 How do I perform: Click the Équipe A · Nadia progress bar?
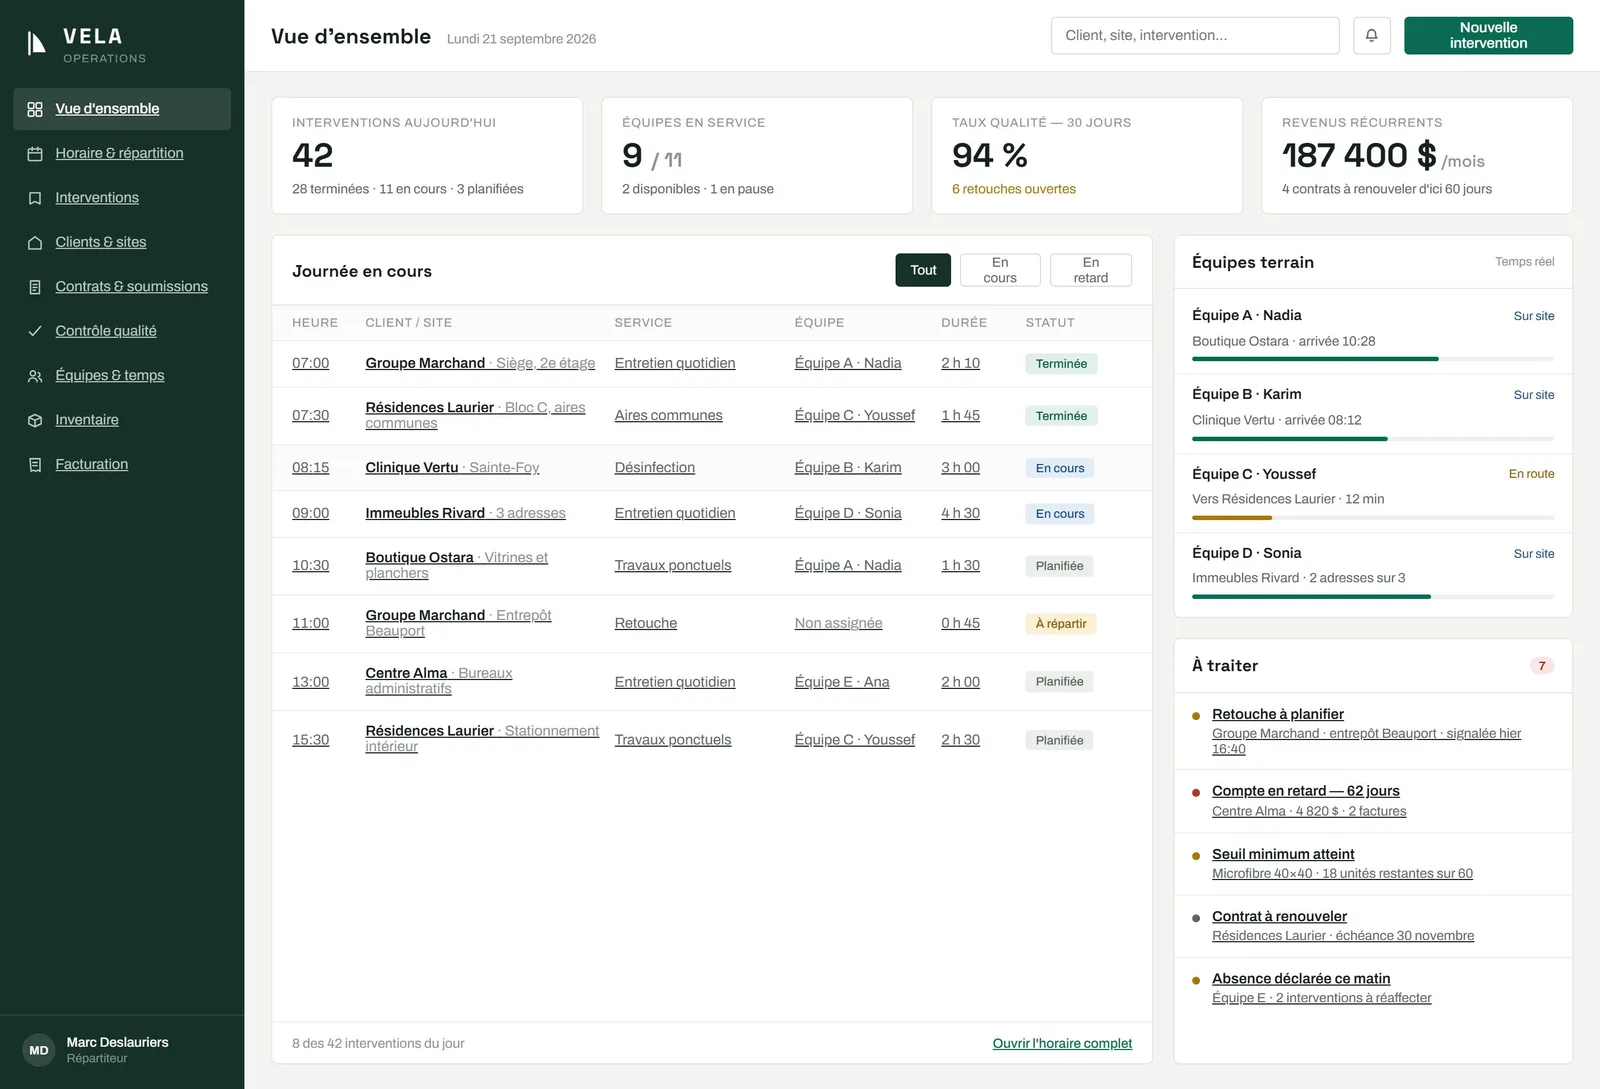click(1373, 359)
